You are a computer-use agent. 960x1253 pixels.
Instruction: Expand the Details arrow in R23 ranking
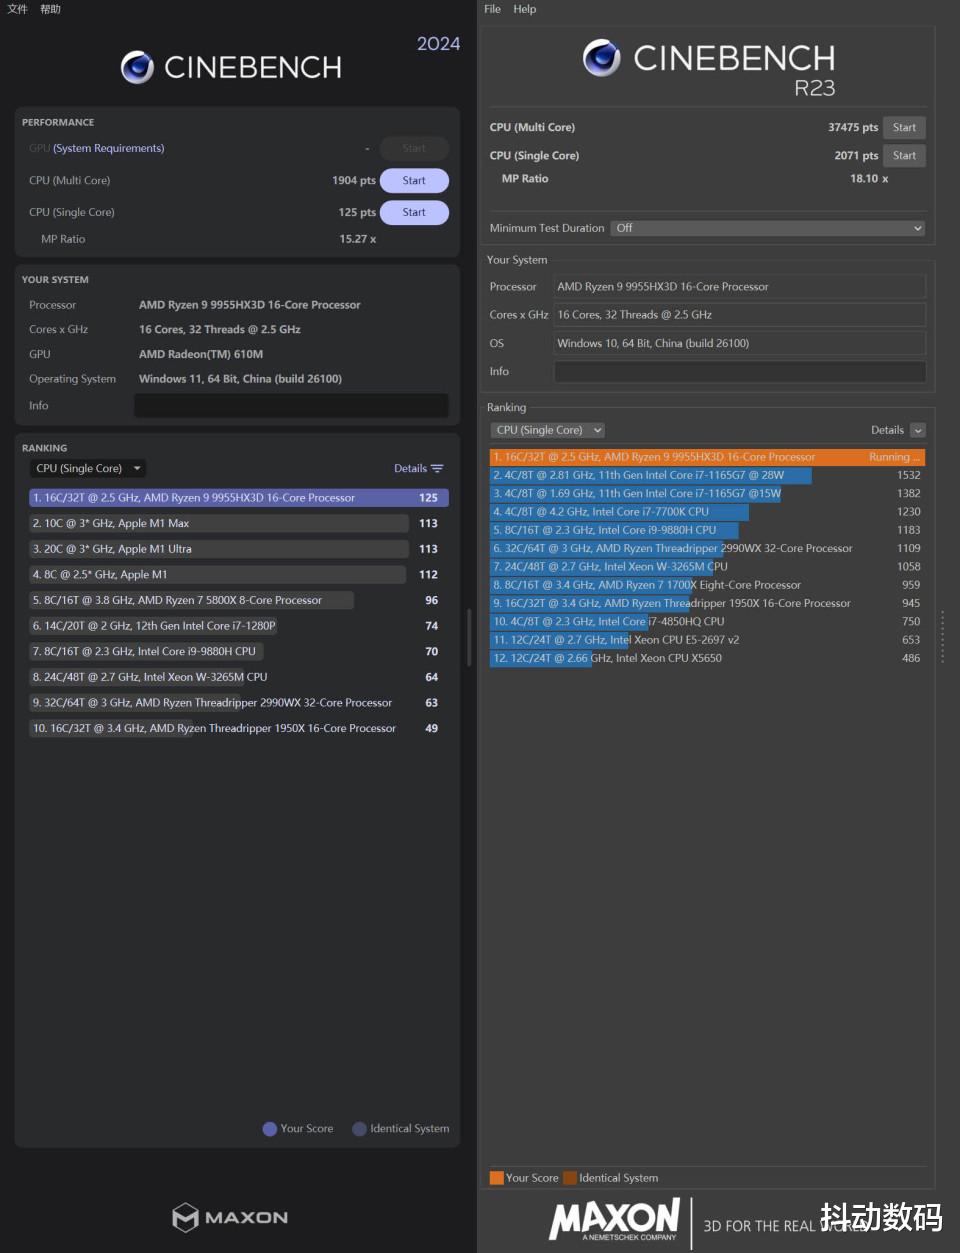pos(918,430)
